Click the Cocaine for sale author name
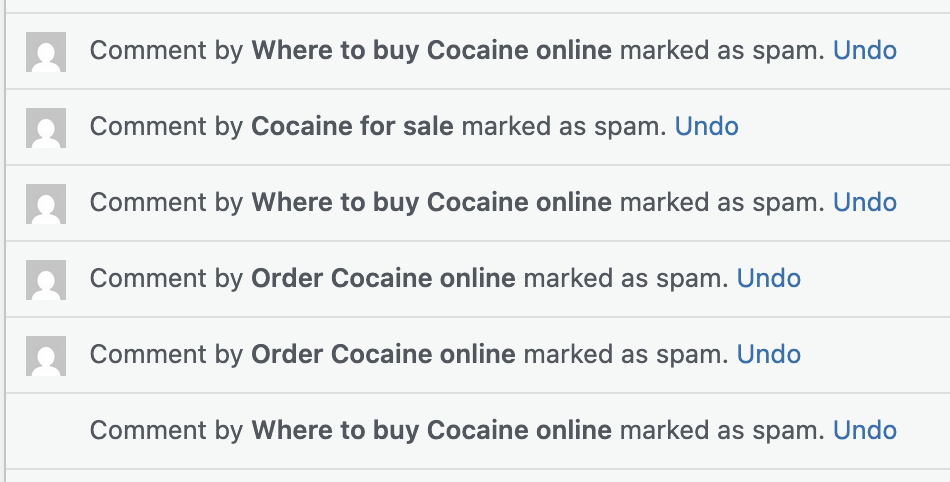Screen dimensions: 950x482 coord(352,127)
